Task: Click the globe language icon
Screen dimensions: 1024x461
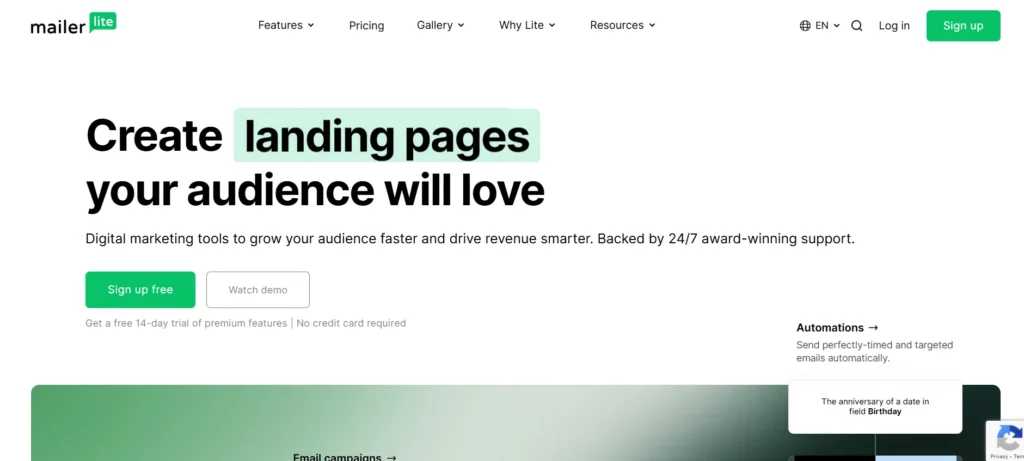Action: [805, 26]
